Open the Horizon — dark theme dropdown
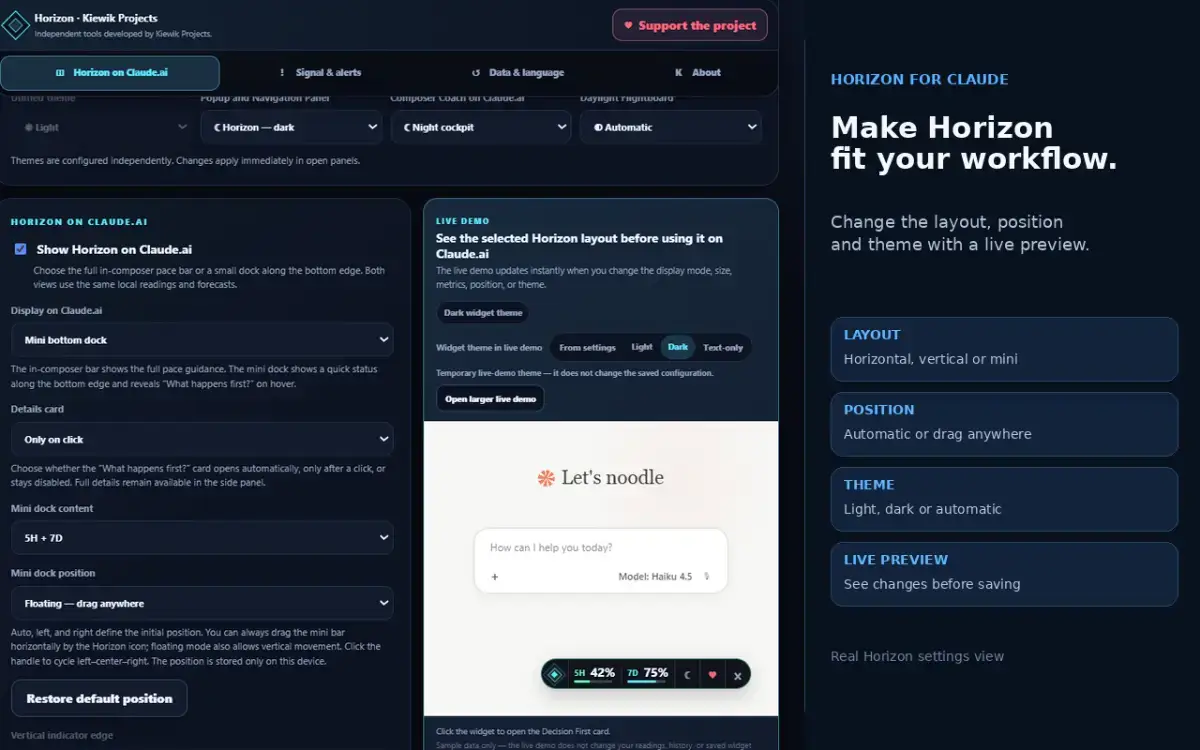This screenshot has width=1200, height=750. [x=291, y=127]
